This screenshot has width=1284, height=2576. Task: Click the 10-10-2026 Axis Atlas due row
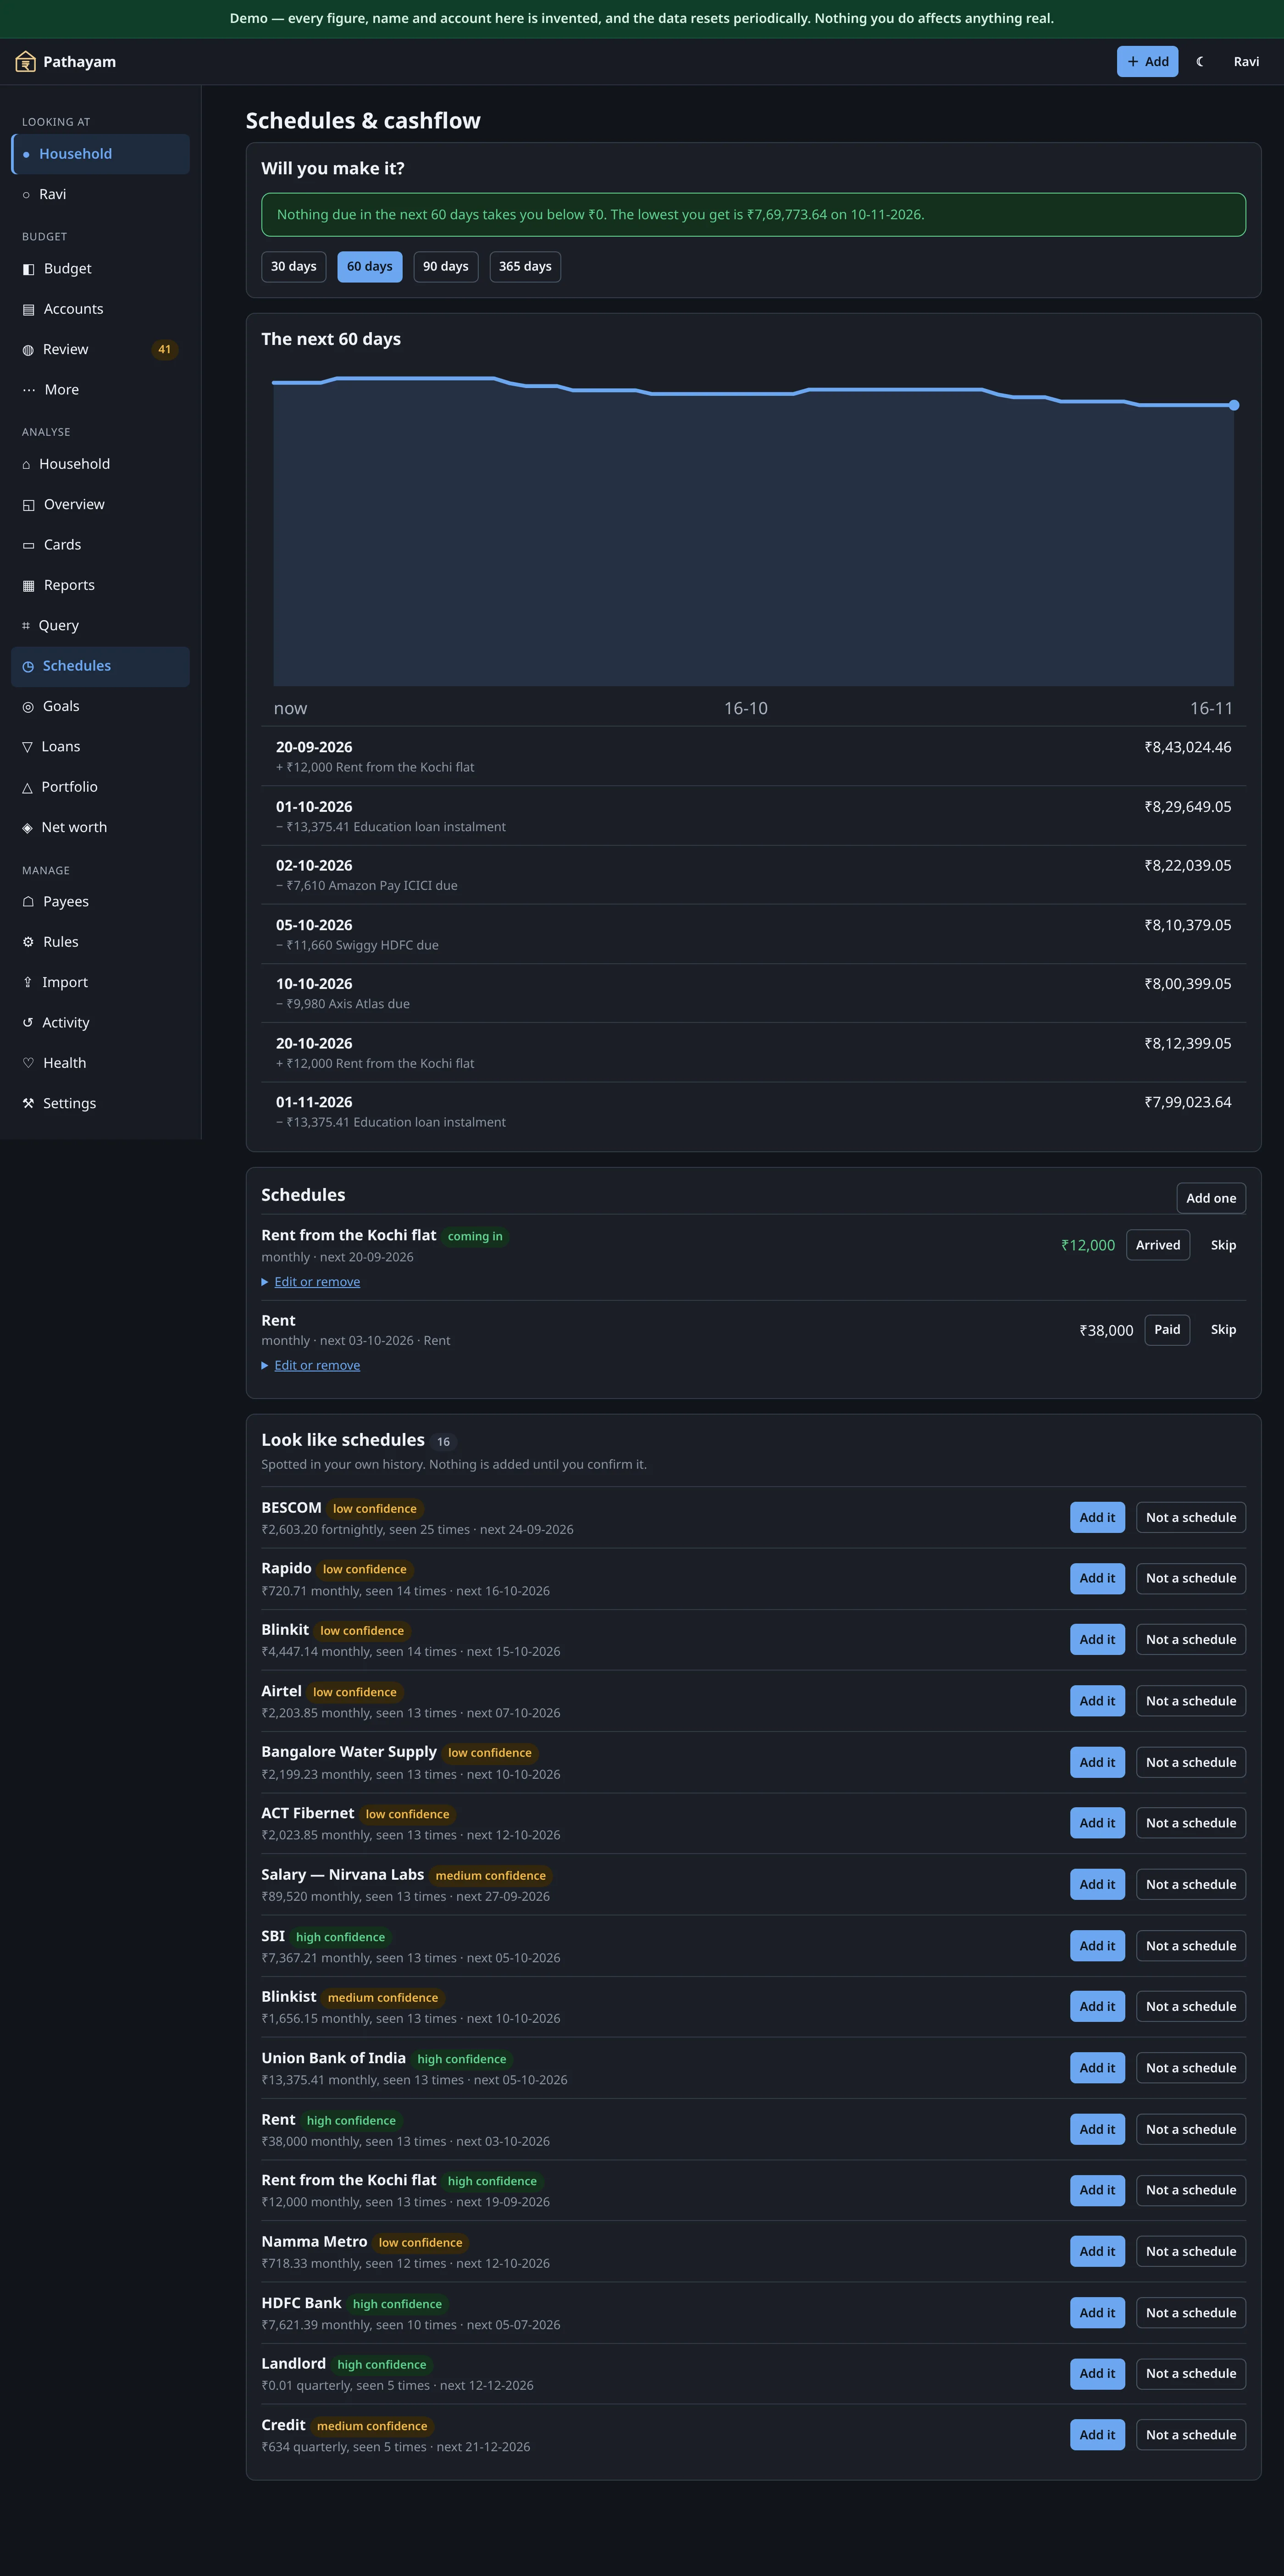[753, 994]
